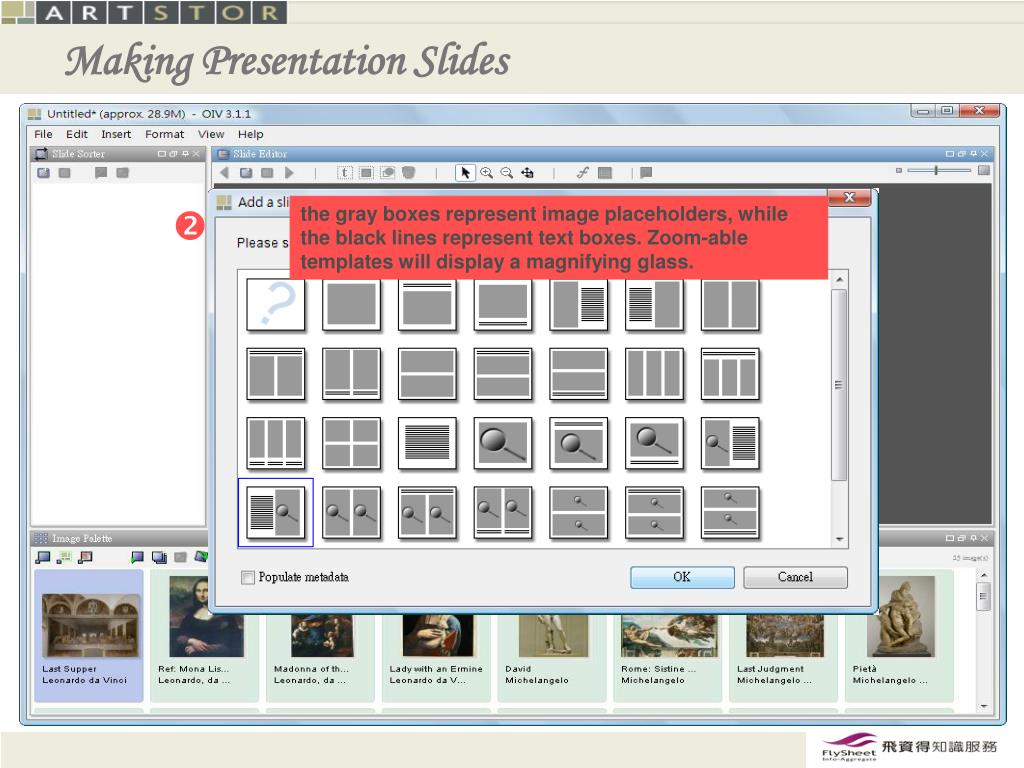1024x768 pixels.
Task: Click the first icon in Image Palette toolbar
Action: tap(43, 557)
